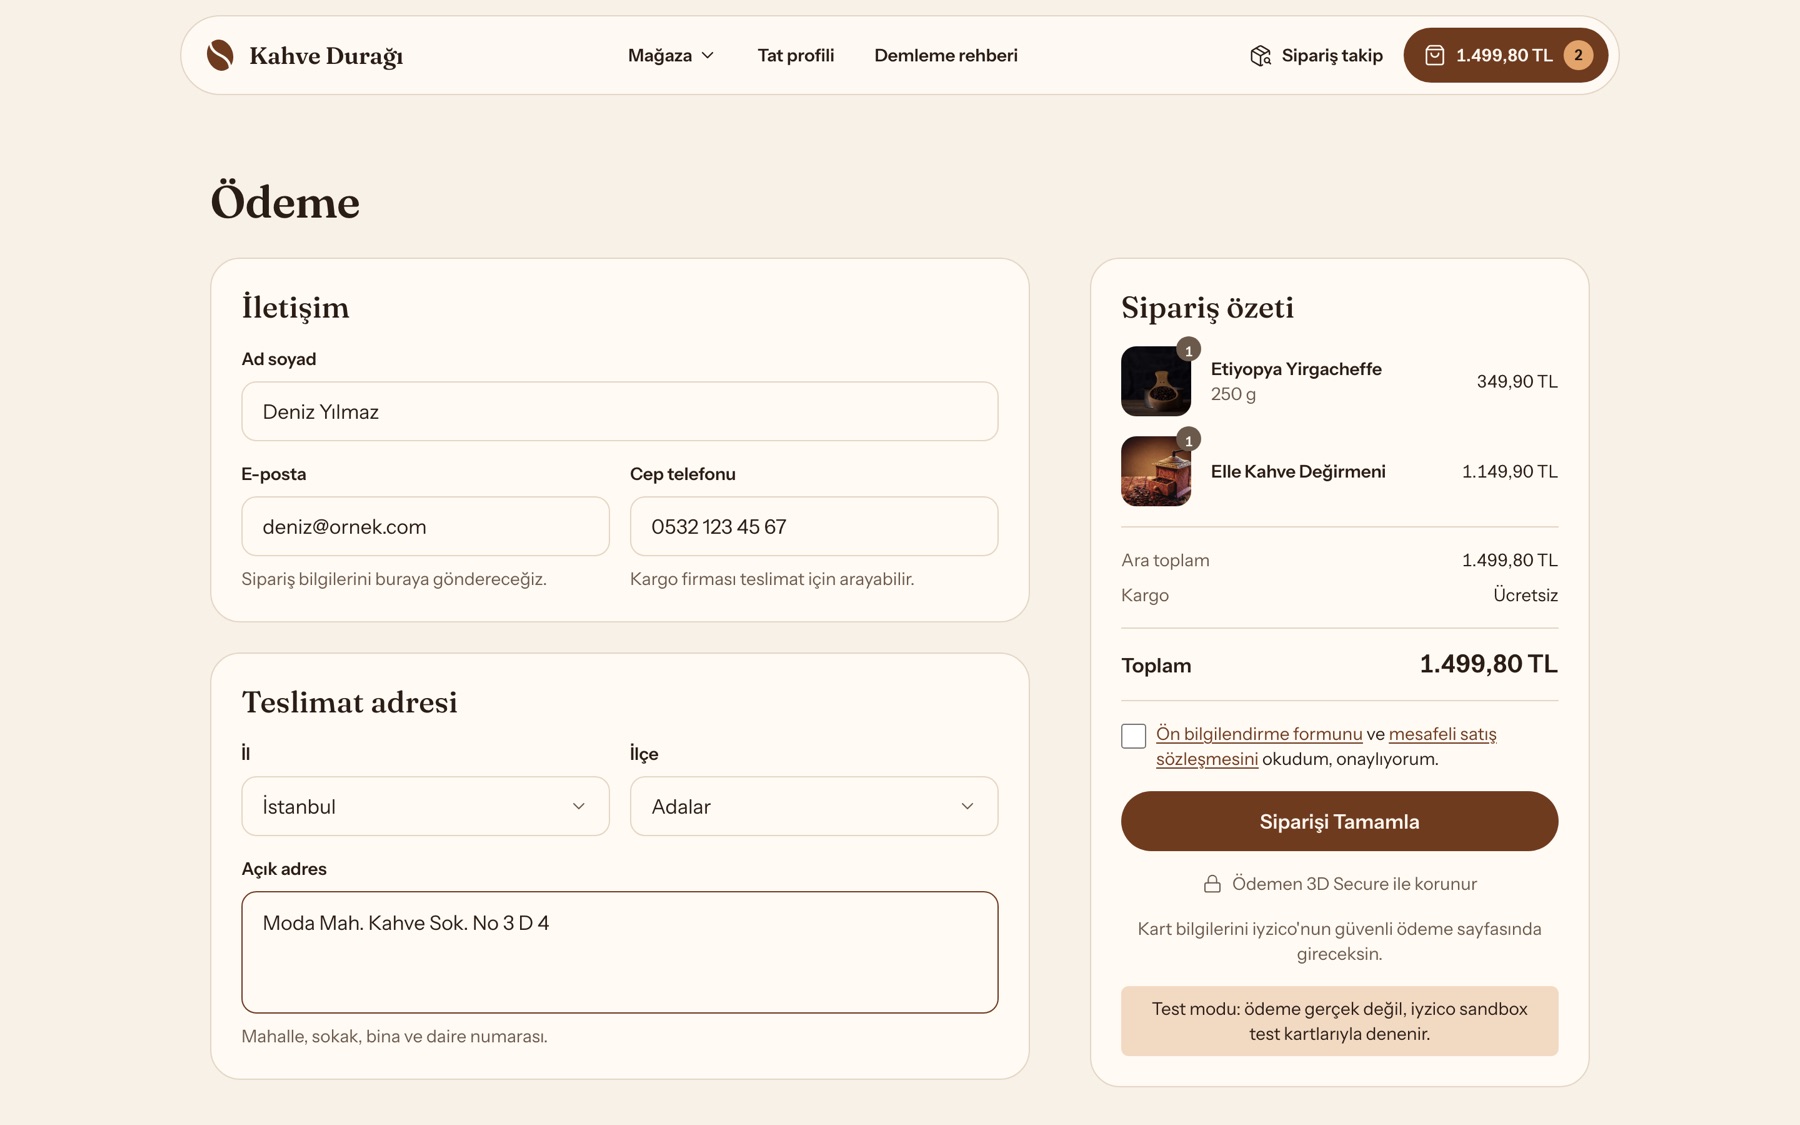Open the İl dropdown showing İstanbul
This screenshot has height=1125, width=1800.
click(425, 806)
